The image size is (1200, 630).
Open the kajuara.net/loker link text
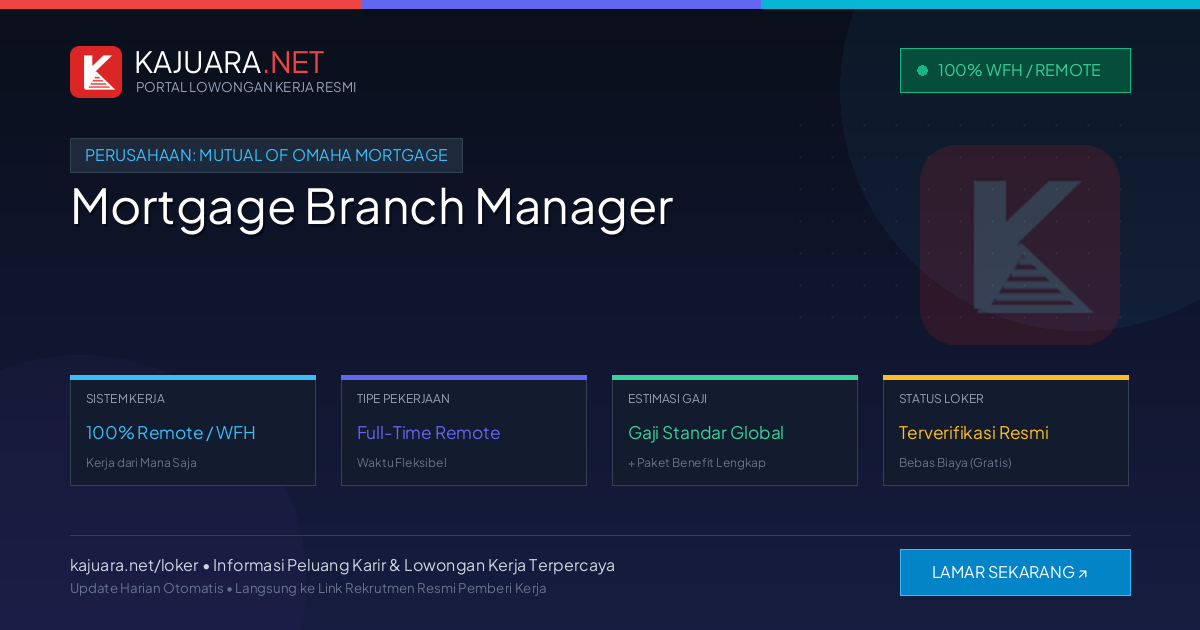(x=134, y=565)
